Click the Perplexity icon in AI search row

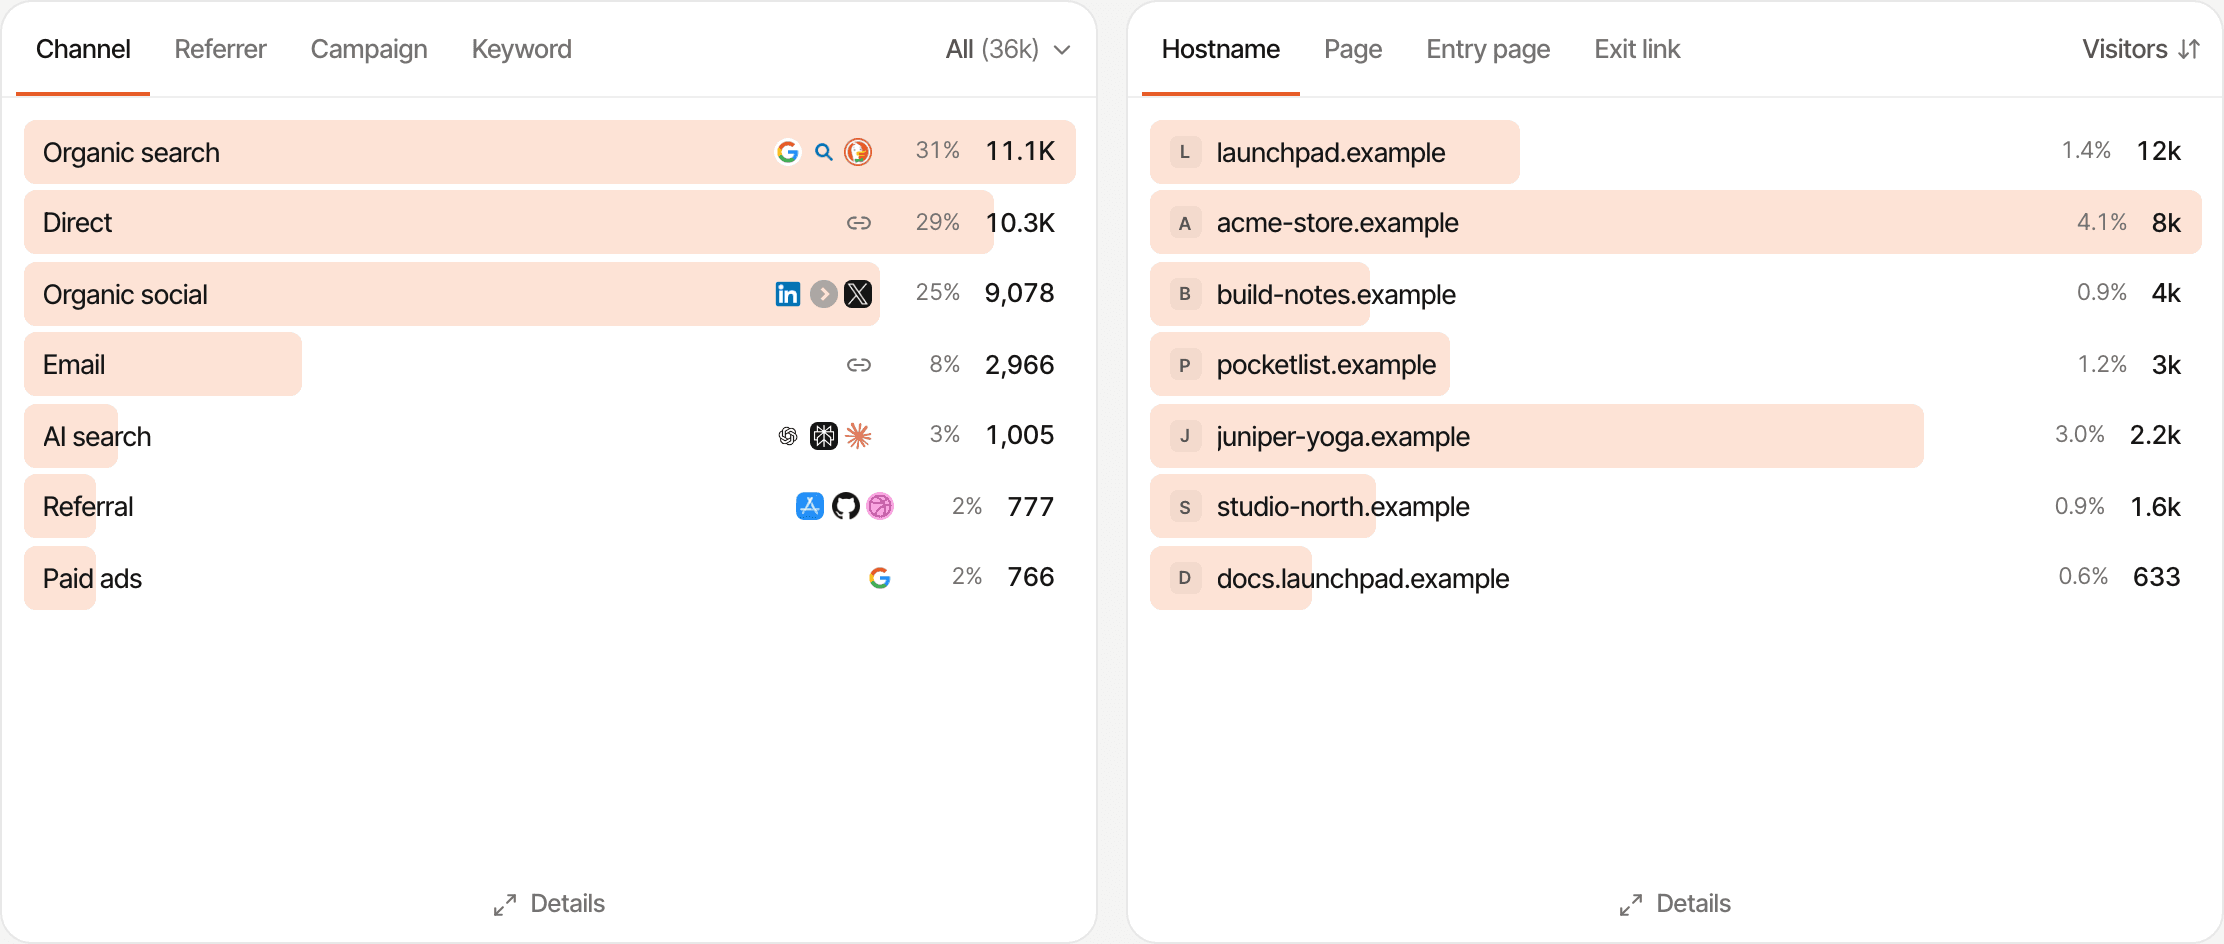coord(824,436)
